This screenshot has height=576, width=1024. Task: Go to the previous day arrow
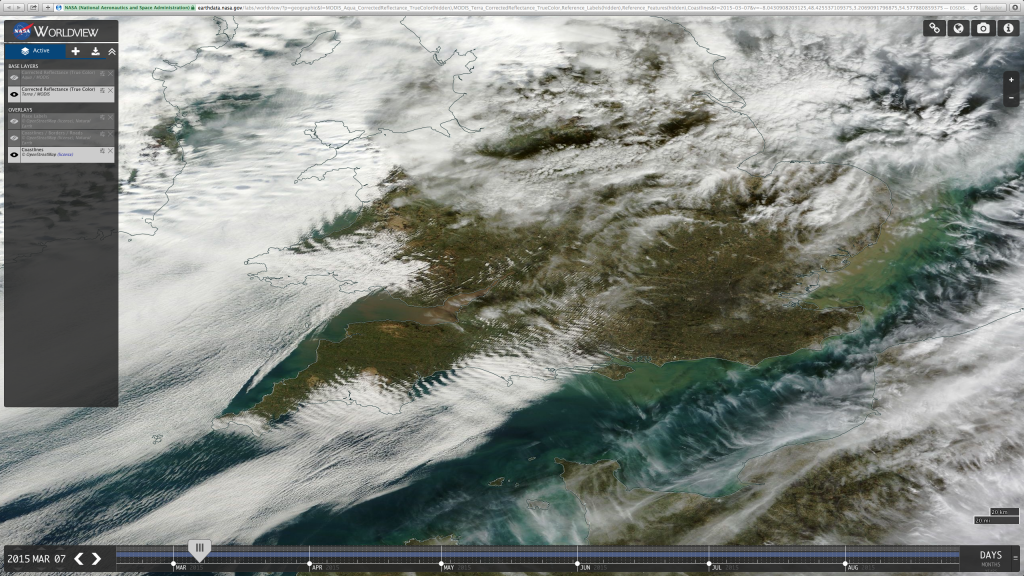[79, 558]
